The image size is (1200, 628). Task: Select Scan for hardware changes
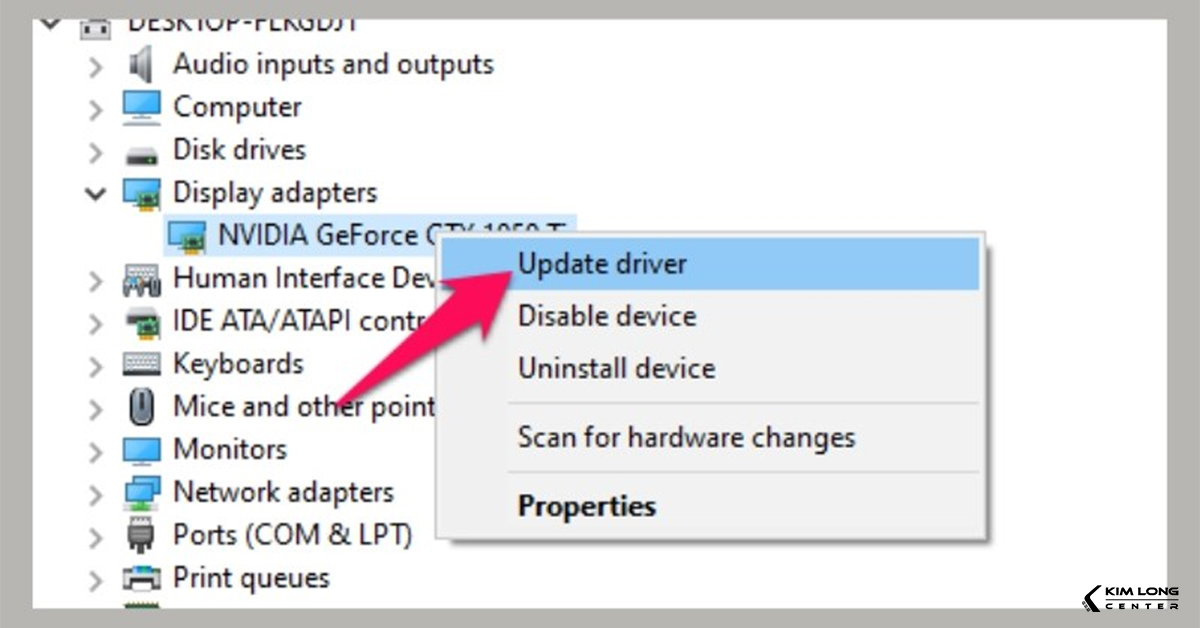coord(686,437)
